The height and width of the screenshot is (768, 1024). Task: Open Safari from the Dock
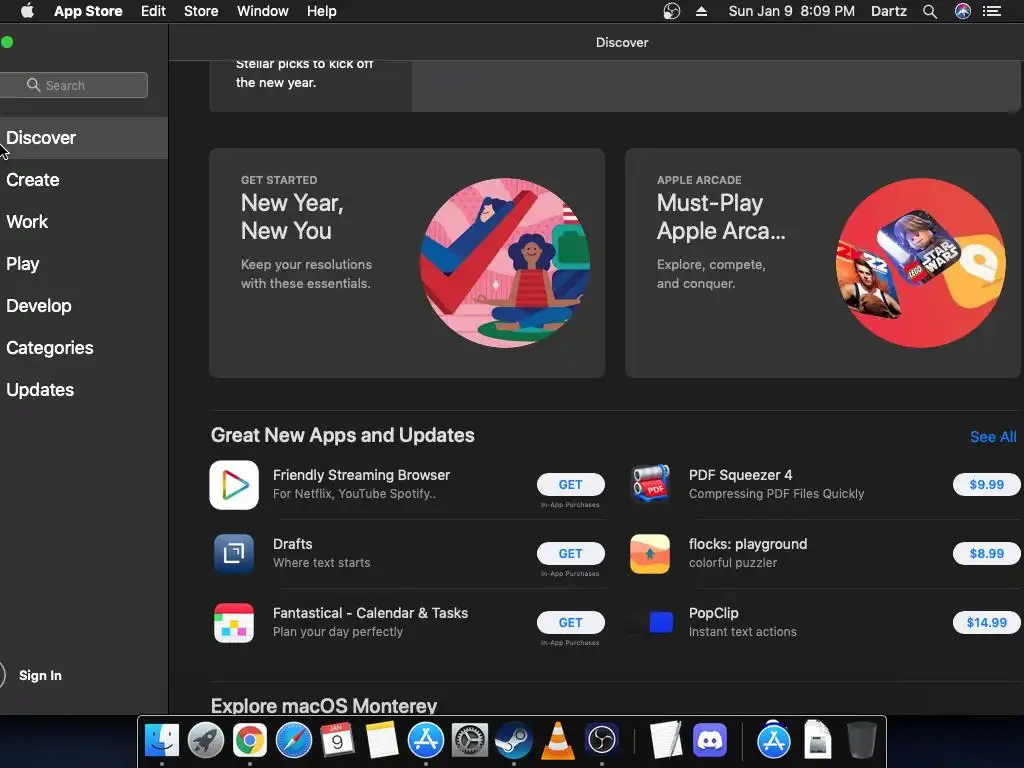(294, 741)
